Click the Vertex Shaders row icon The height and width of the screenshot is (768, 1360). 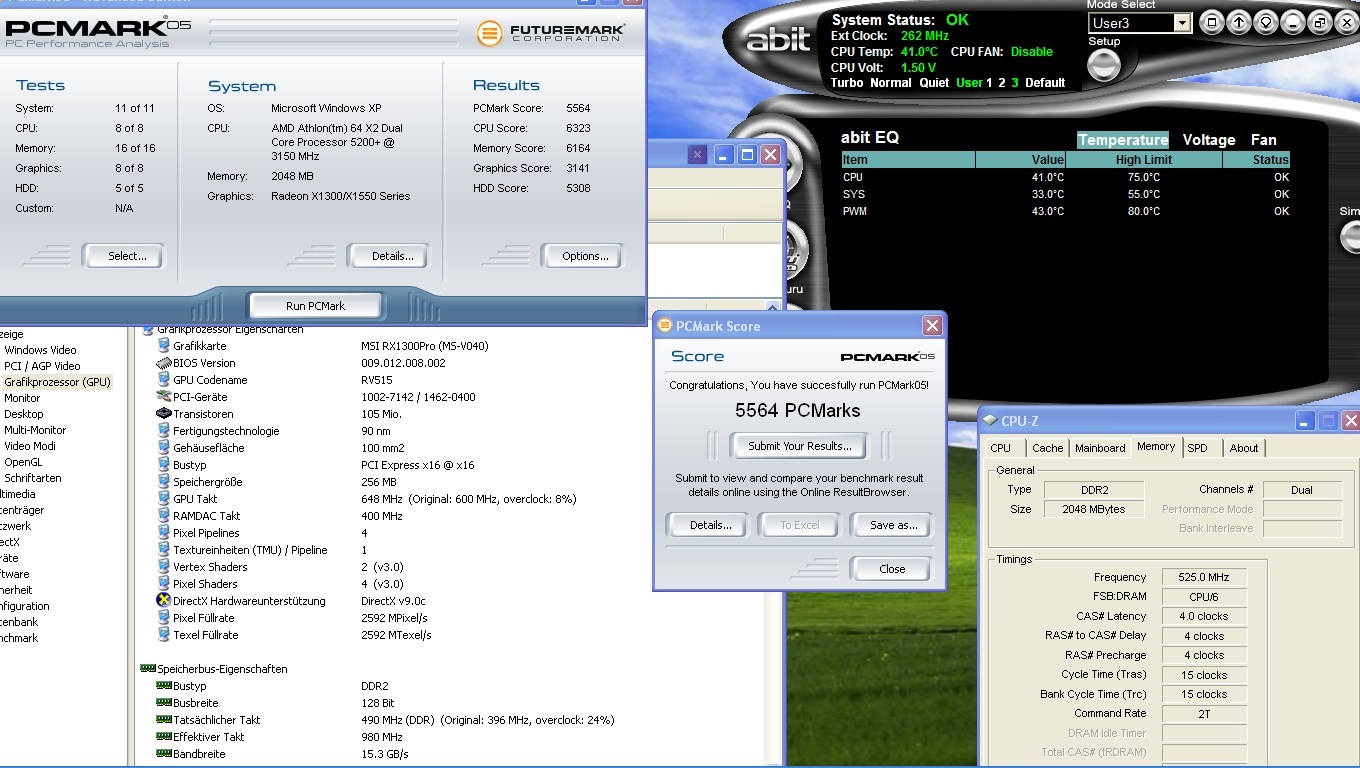click(164, 567)
